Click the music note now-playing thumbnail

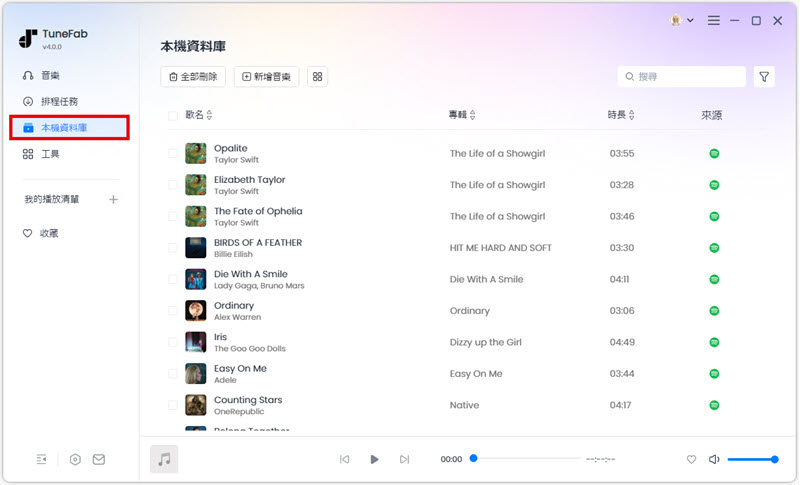point(164,460)
